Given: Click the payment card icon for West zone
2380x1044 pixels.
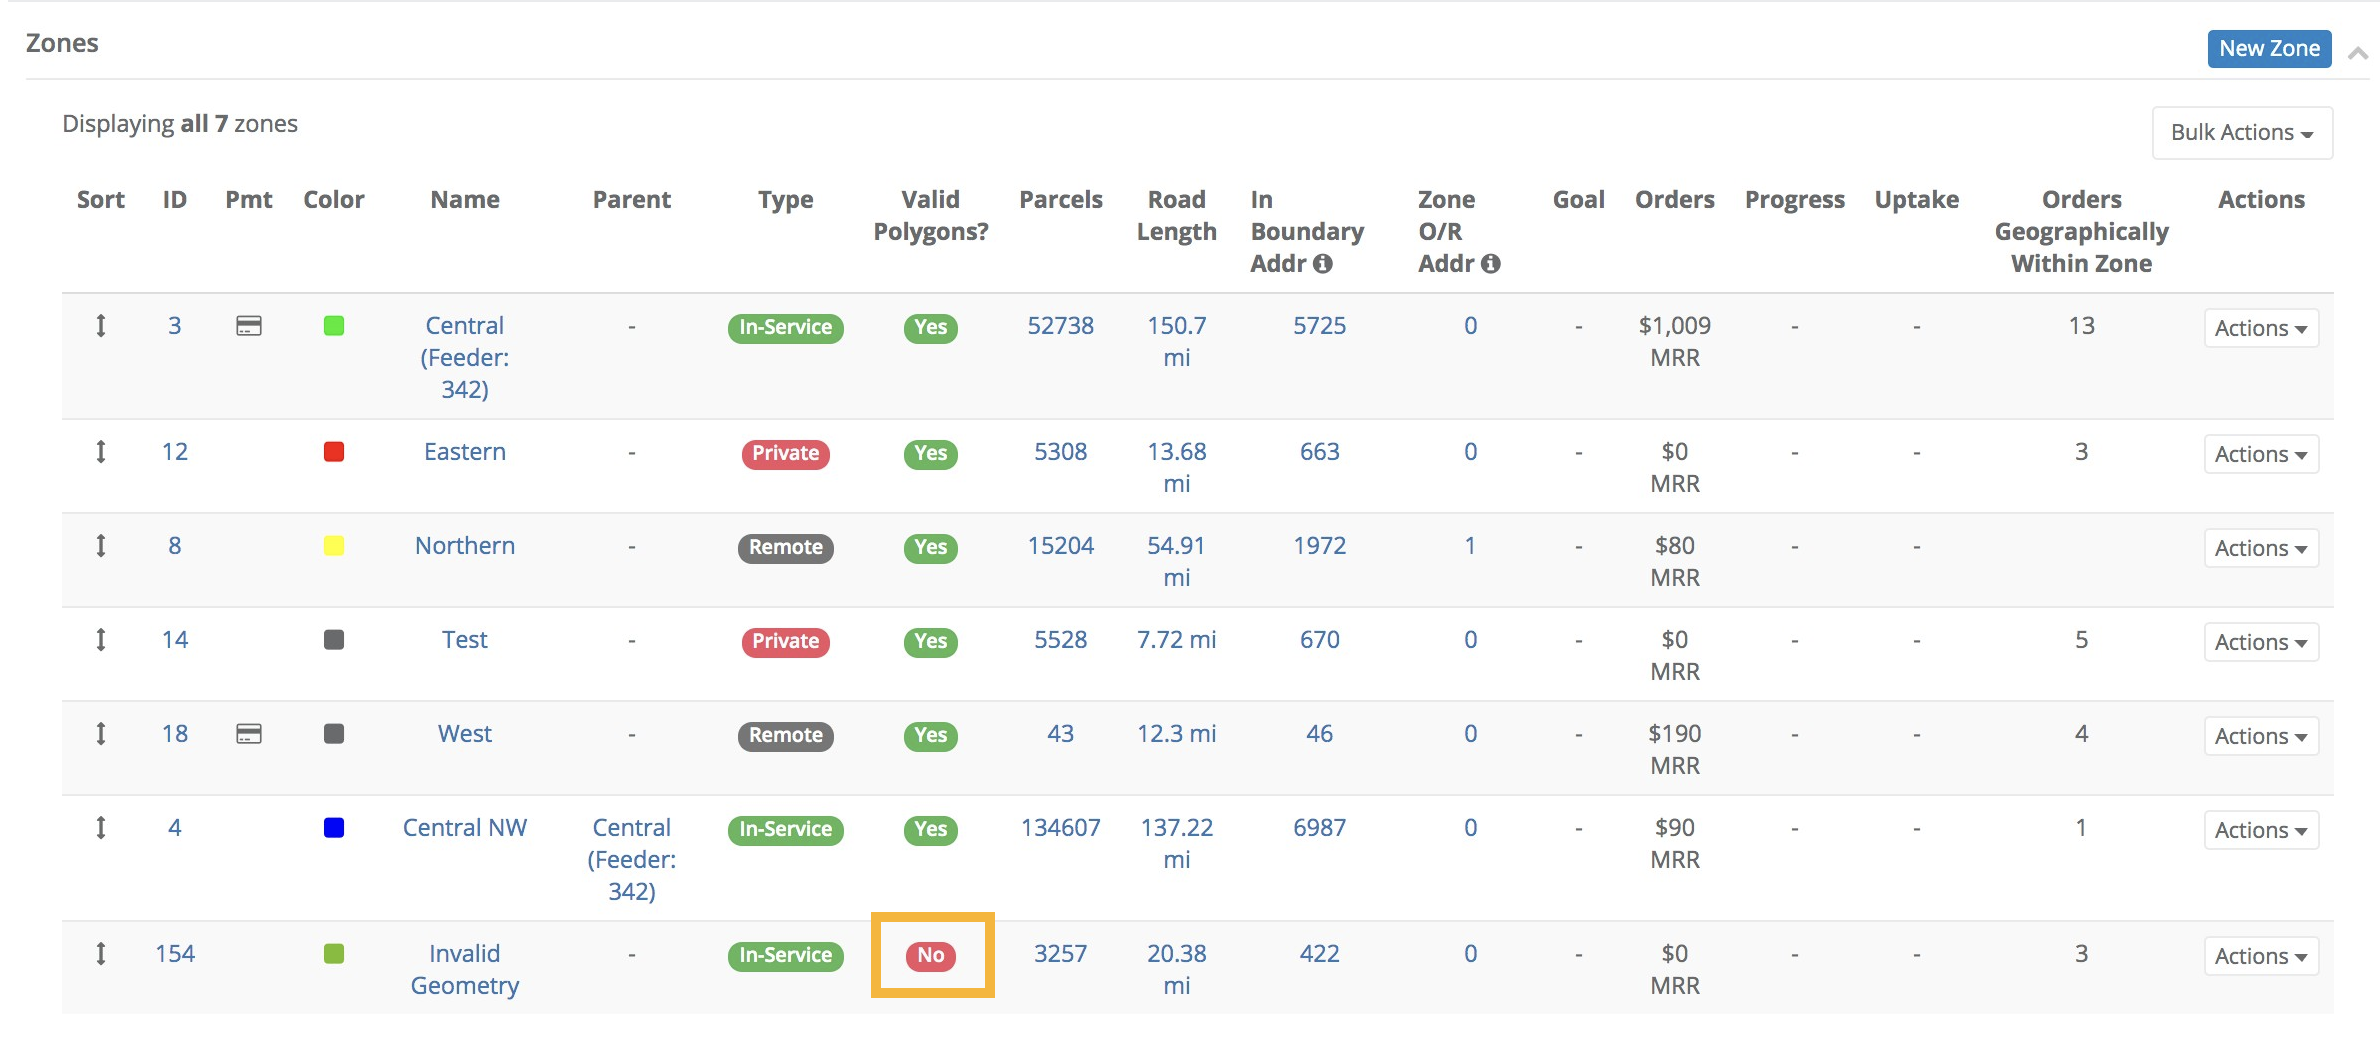Looking at the screenshot, I should click(x=249, y=734).
